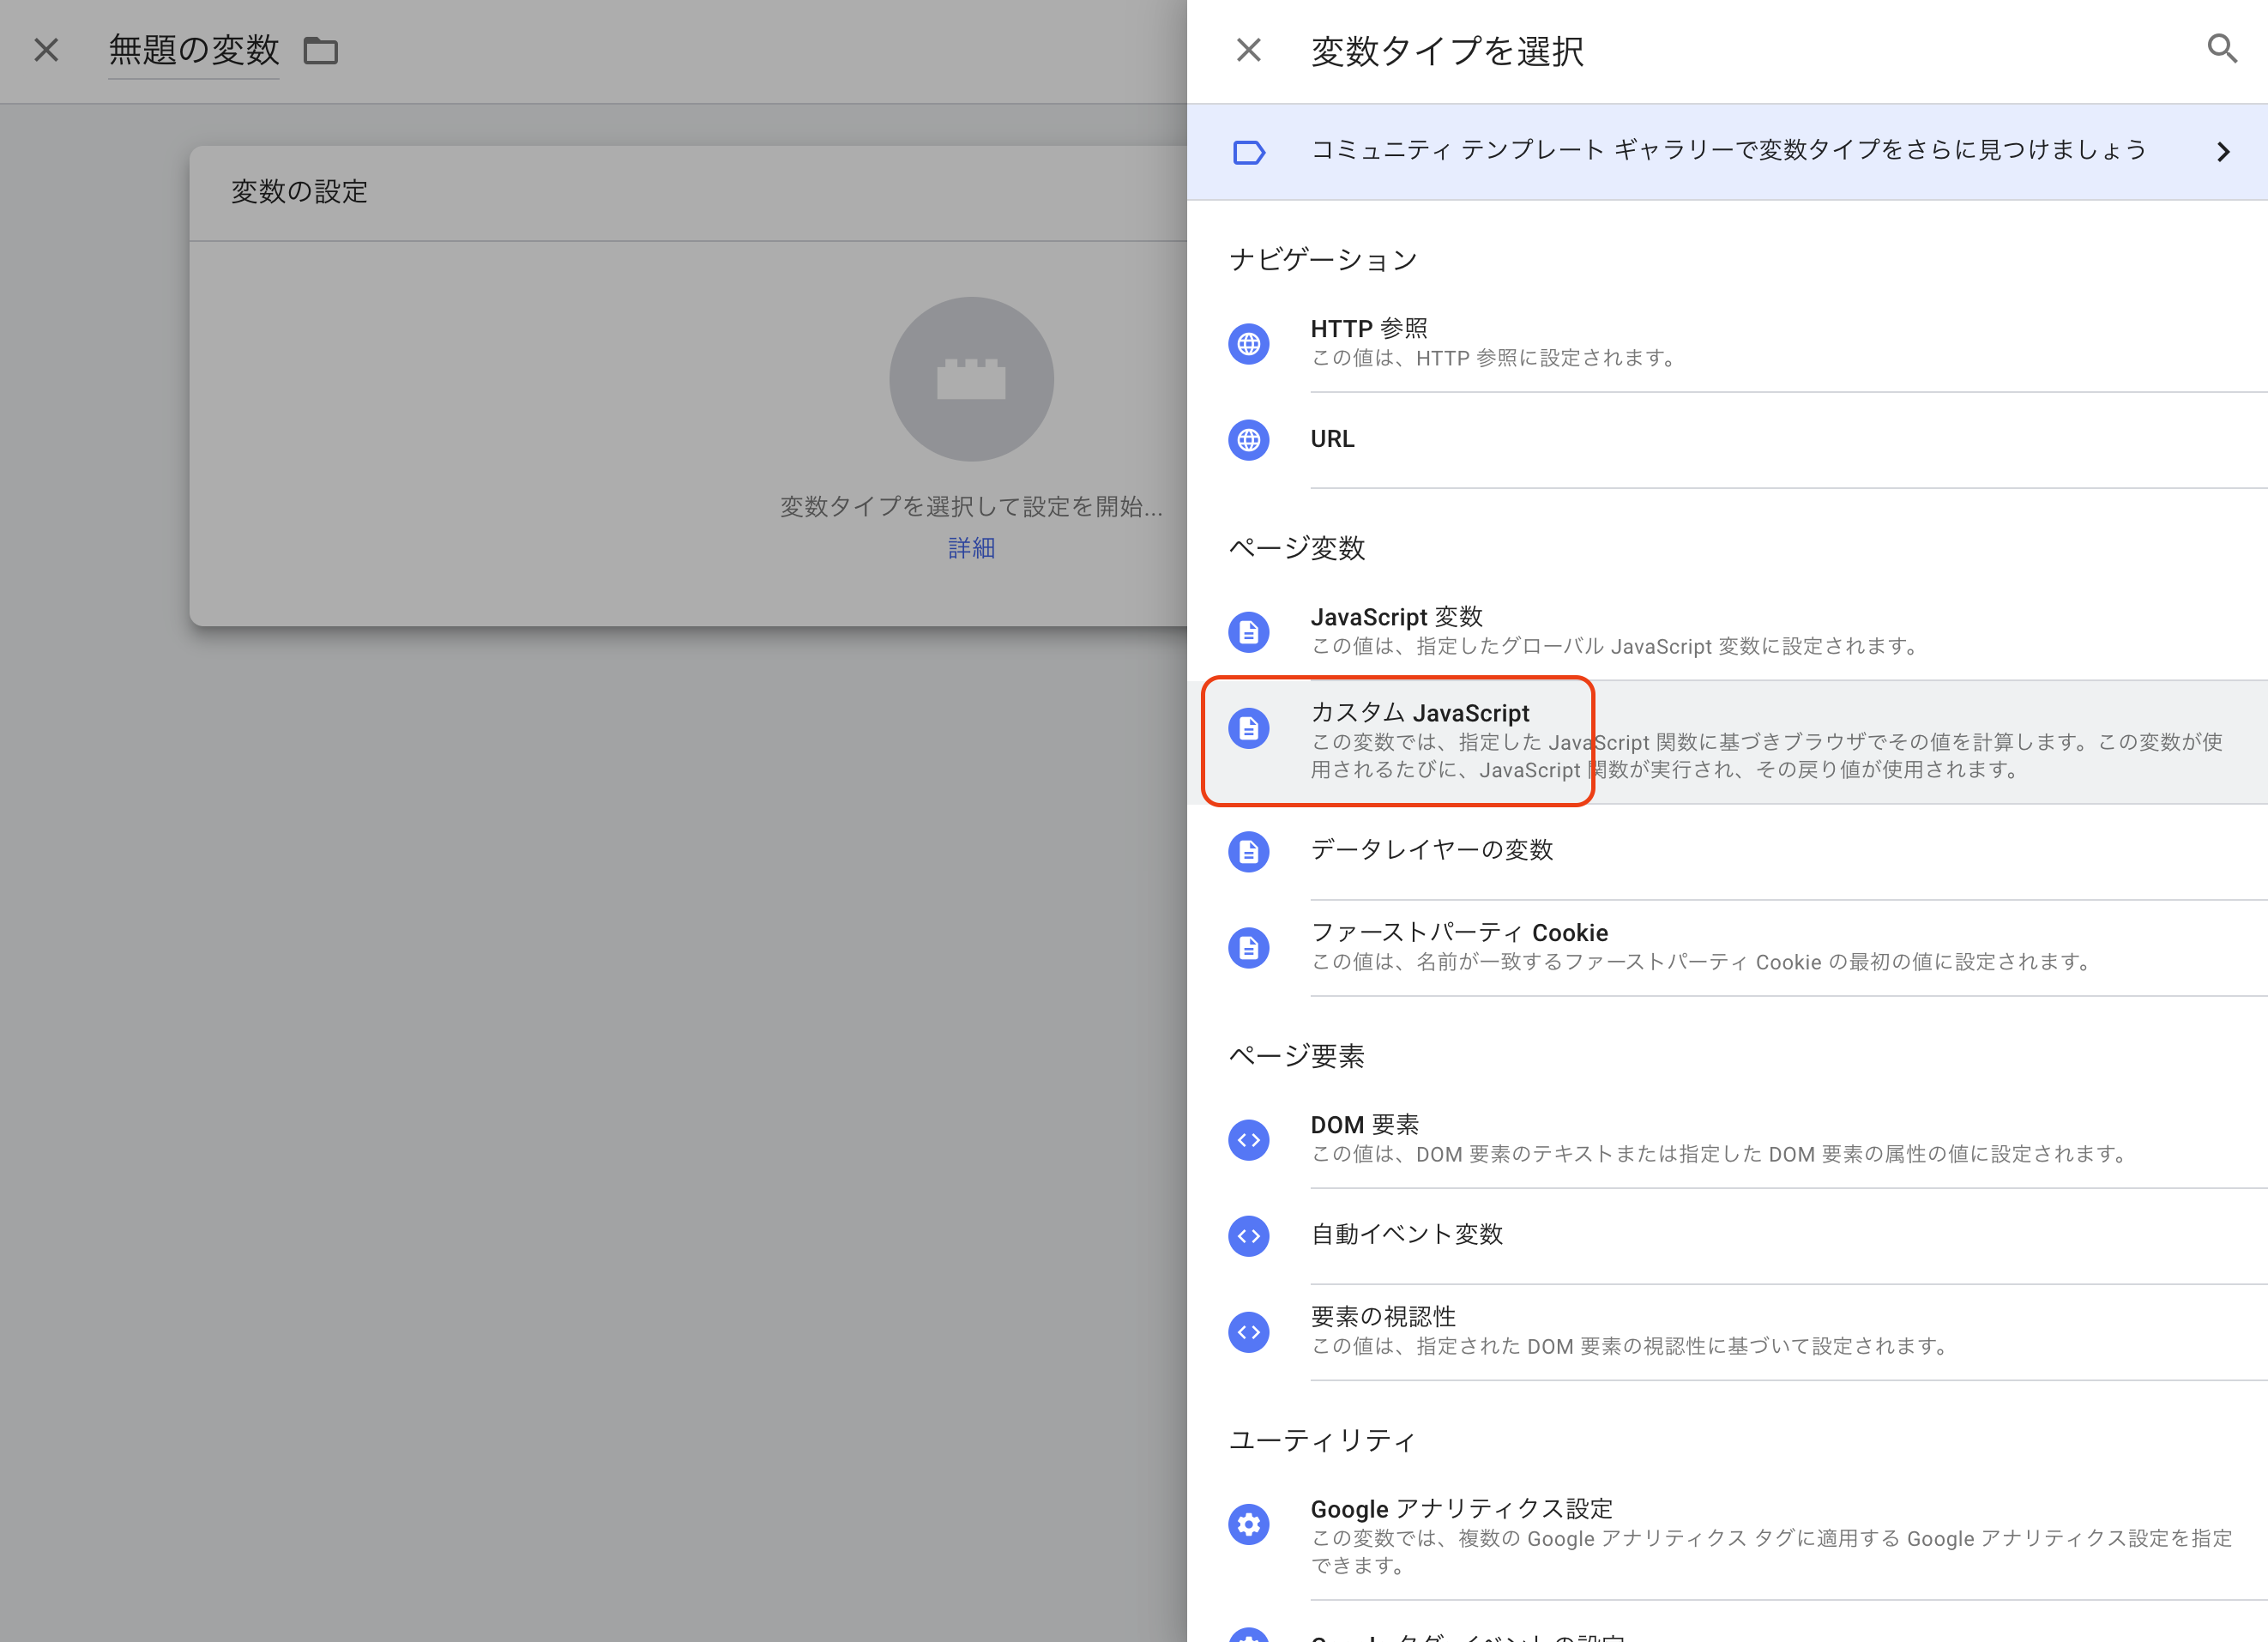Click the document icon for JavaScript 変数
Image resolution: width=2268 pixels, height=1642 pixels.
click(1248, 632)
